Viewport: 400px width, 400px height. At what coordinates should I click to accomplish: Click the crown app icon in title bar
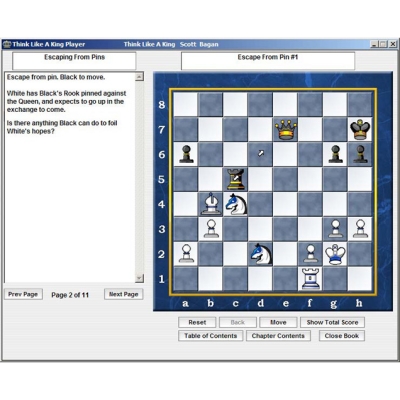(x=7, y=44)
